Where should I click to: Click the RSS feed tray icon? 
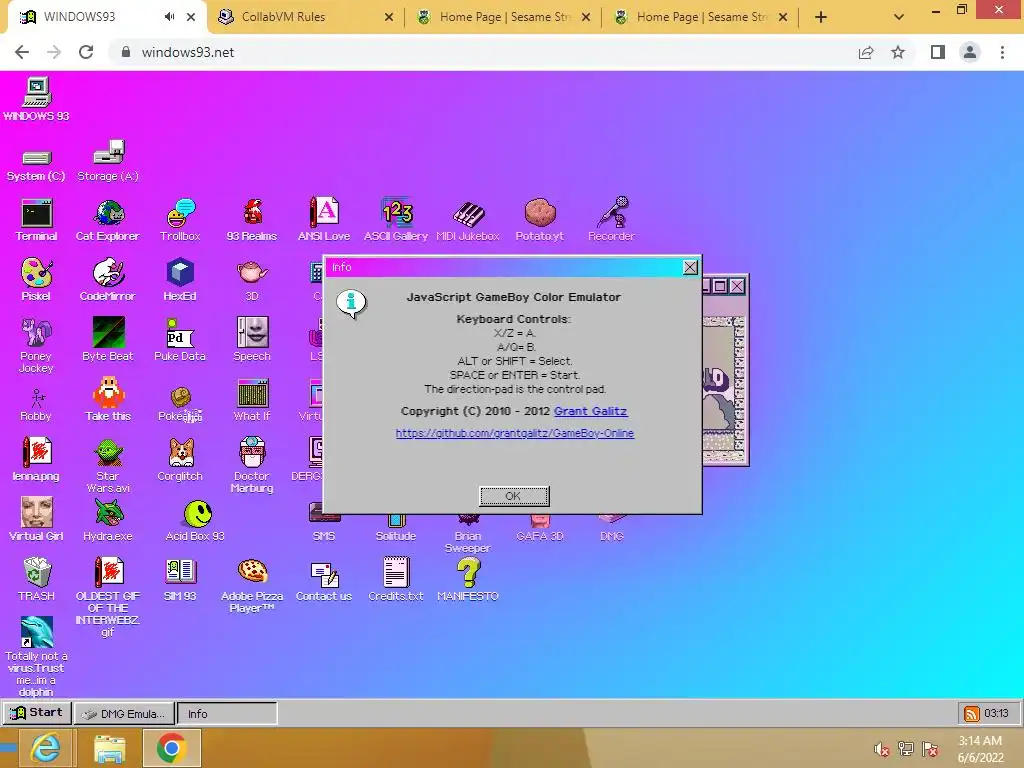pos(971,714)
